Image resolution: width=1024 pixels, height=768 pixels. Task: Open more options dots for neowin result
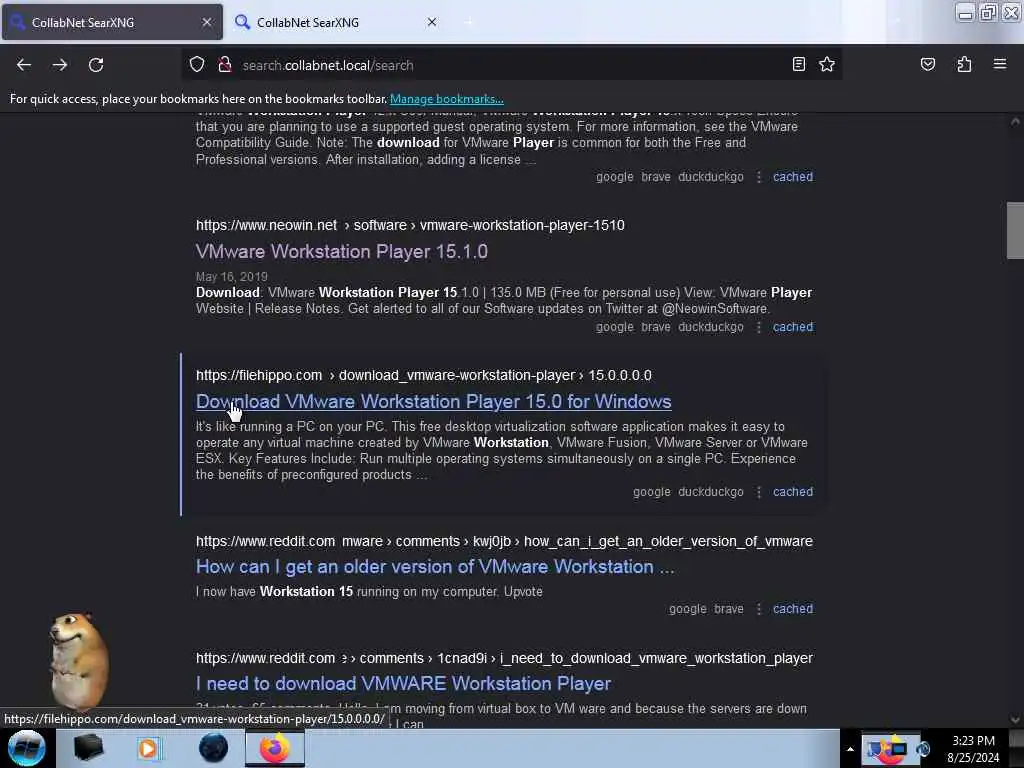[x=758, y=327]
